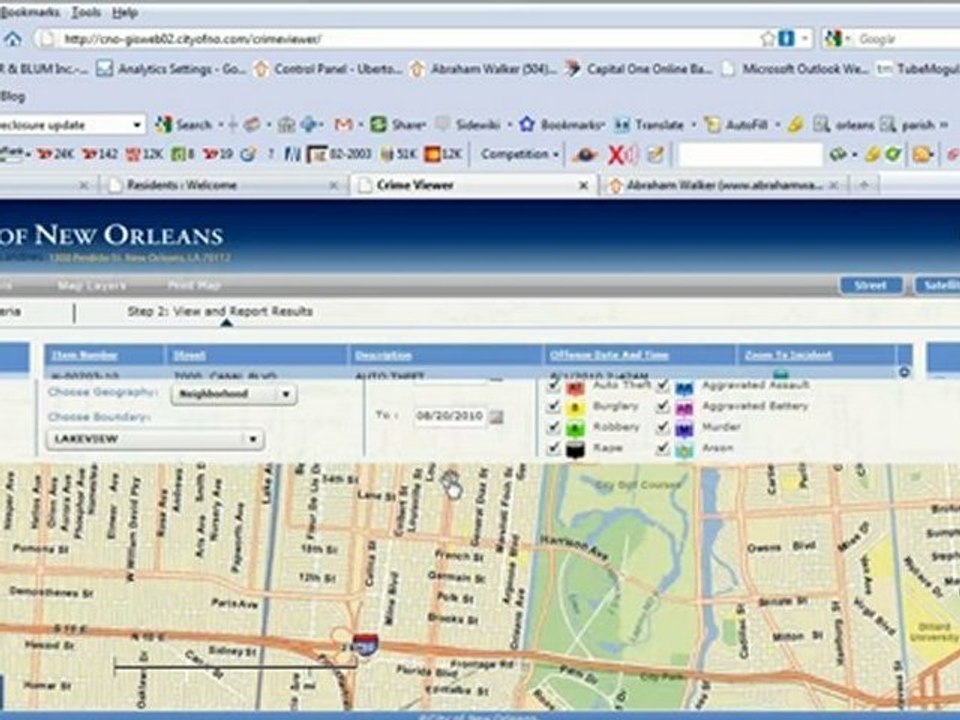The height and width of the screenshot is (720, 960).
Task: Click the Street column header
Action: pos(189,355)
